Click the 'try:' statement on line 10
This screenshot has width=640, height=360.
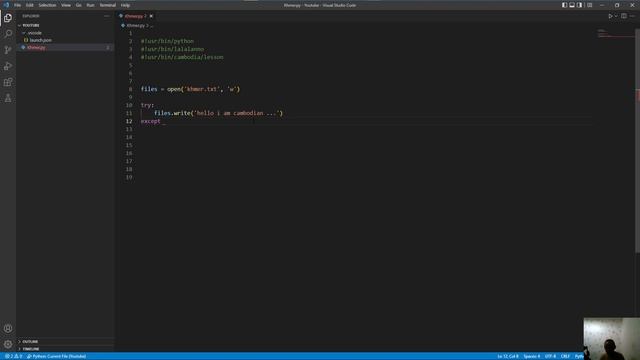point(147,105)
